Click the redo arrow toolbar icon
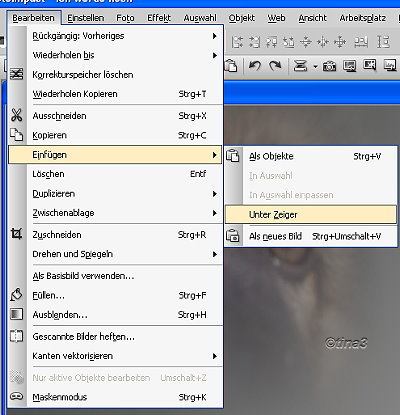Viewport: 400px width, 415px height. pyautogui.click(x=275, y=66)
